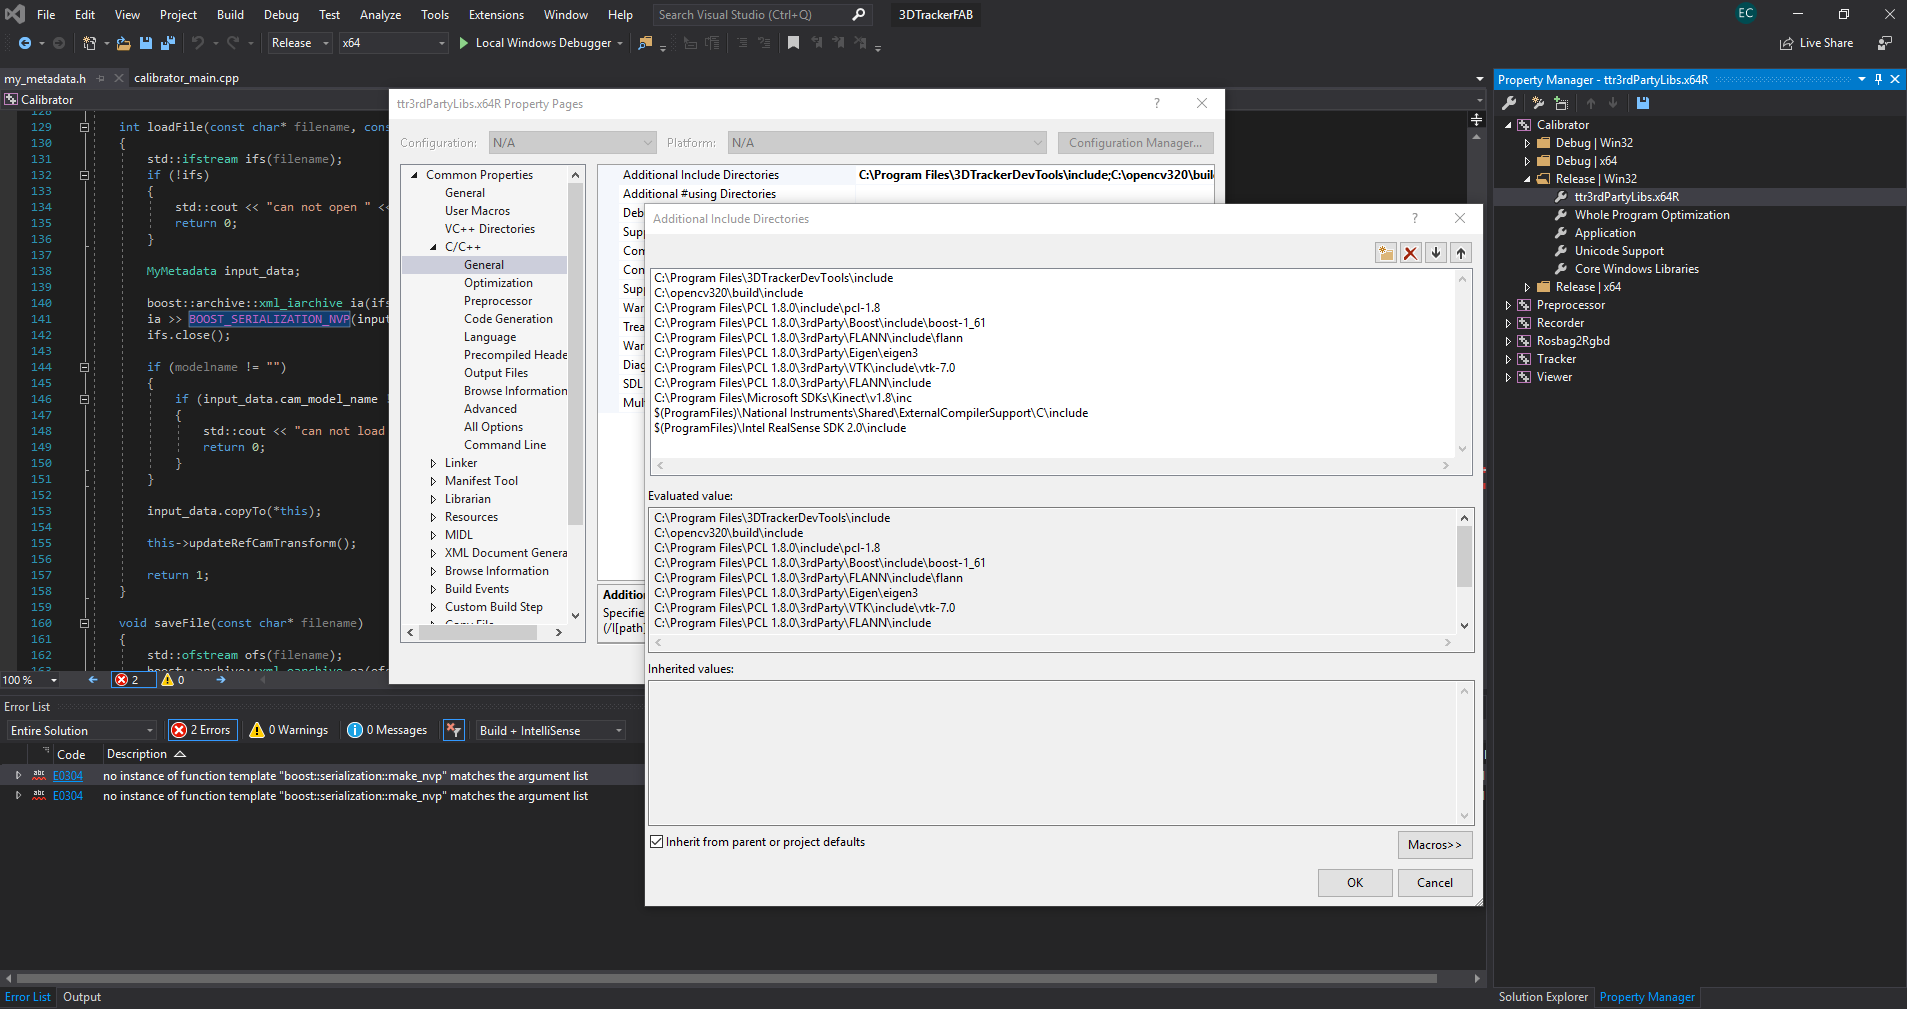Open the Build menu

tap(230, 14)
